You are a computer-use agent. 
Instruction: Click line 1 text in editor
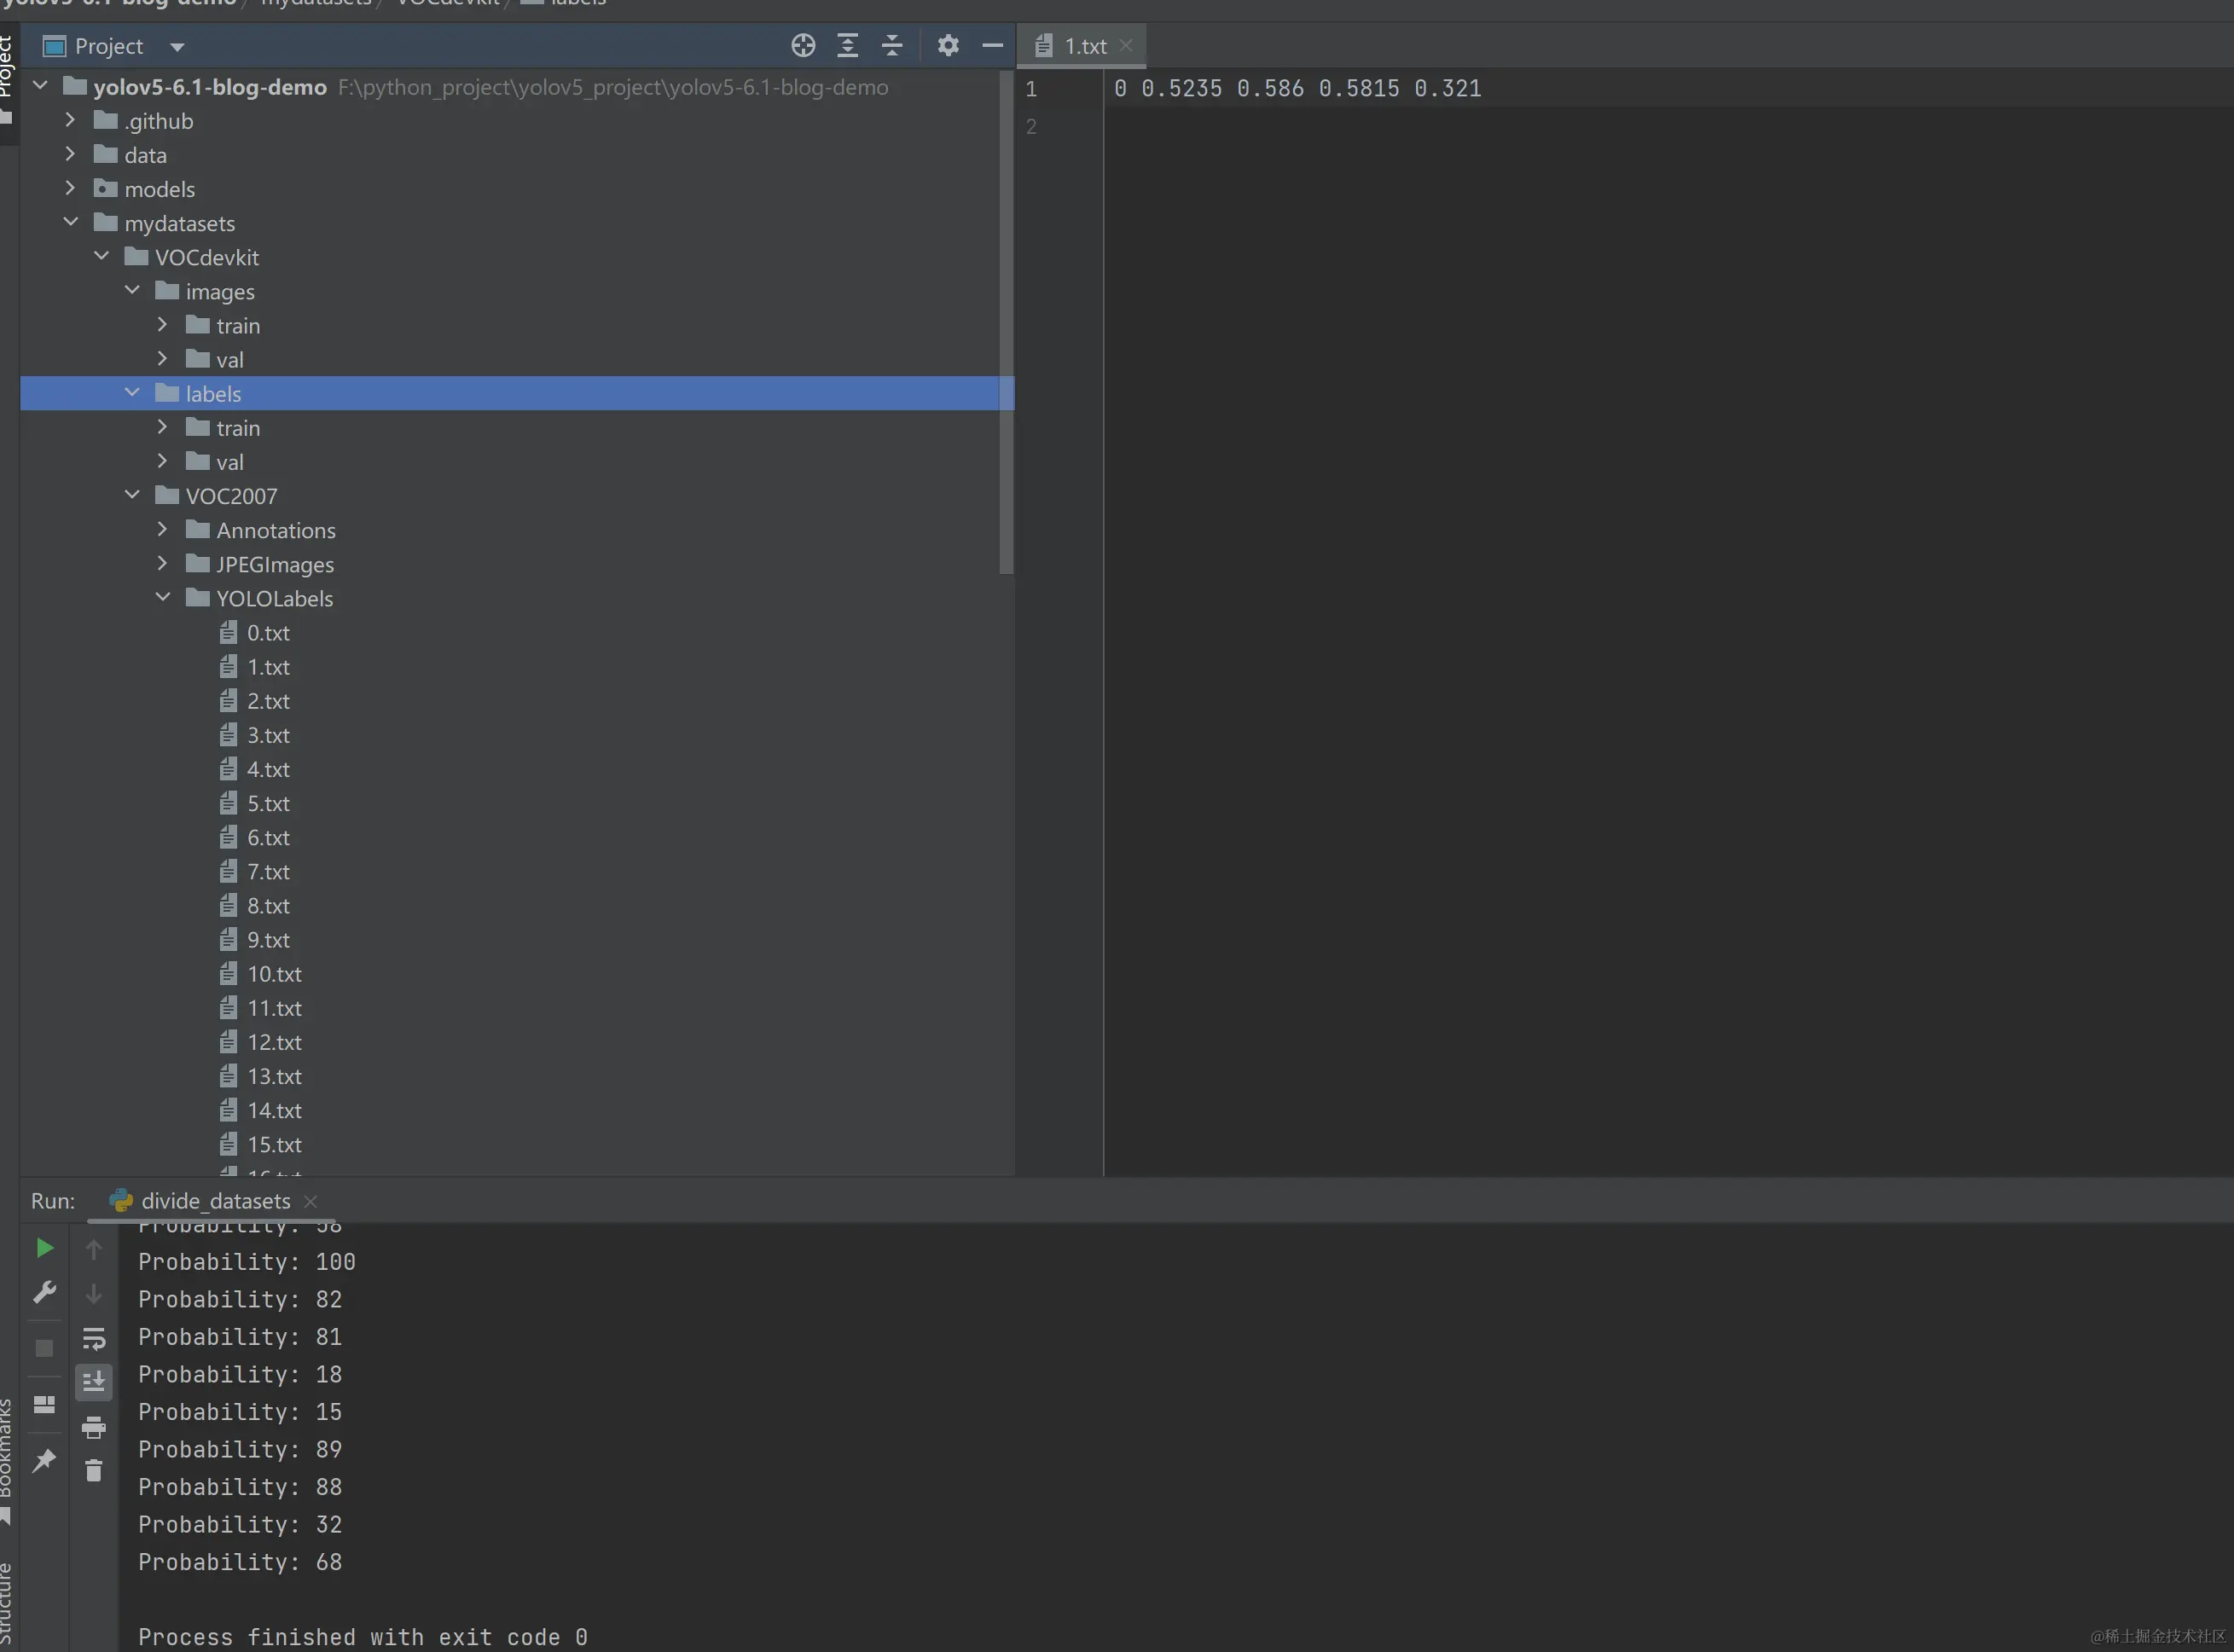point(1297,88)
